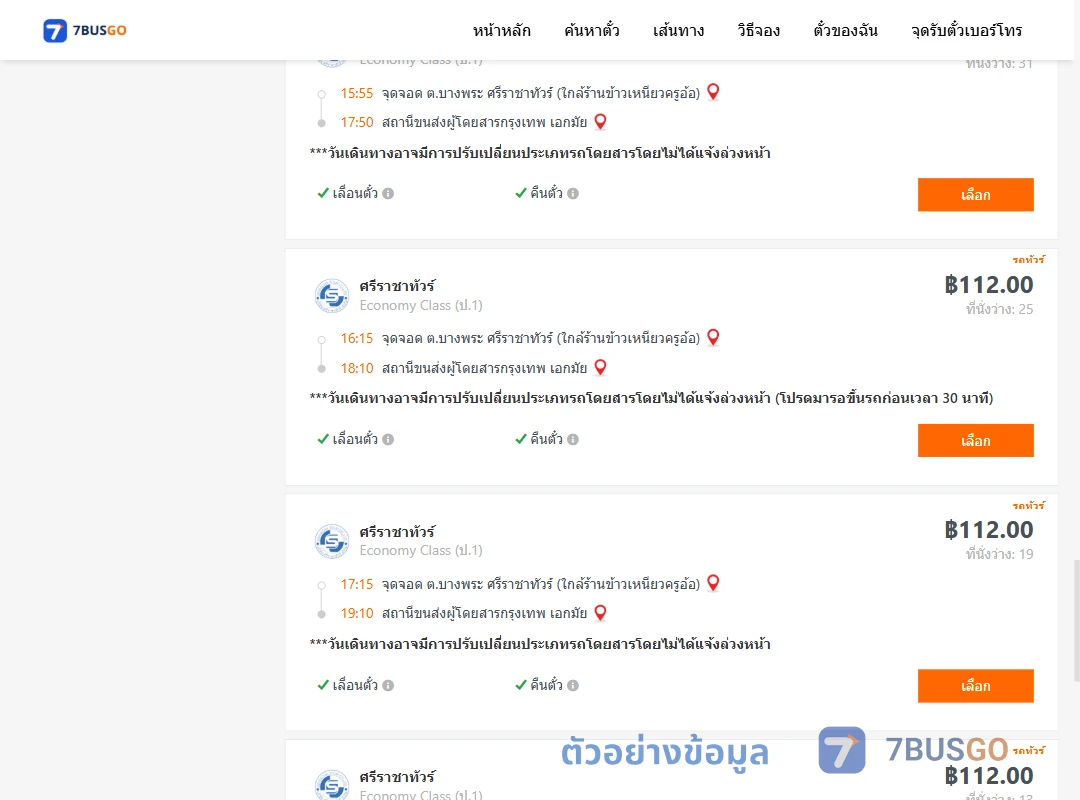Image resolution: width=1080 pixels, height=800 pixels.
Task: Click ที่นั่งว่าง: 19 seat availability
Action: [x=999, y=554]
